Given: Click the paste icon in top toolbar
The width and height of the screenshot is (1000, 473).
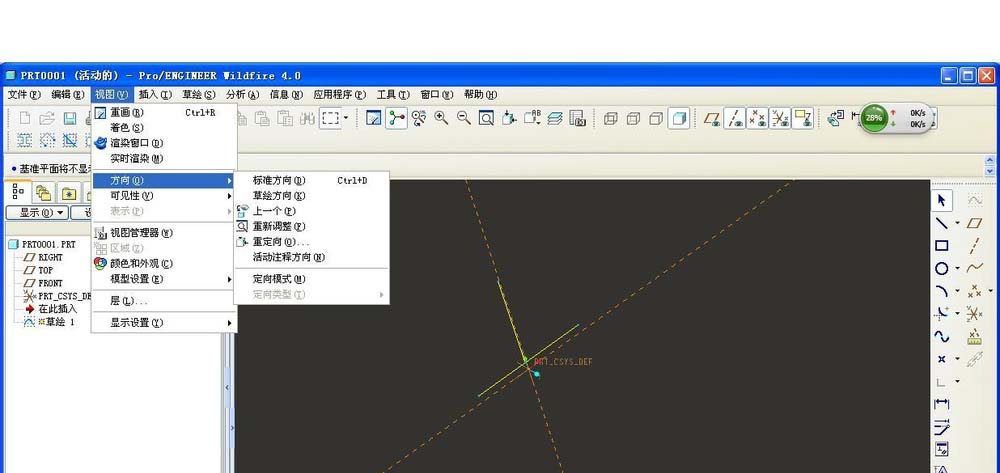Looking at the screenshot, I should click(262, 118).
